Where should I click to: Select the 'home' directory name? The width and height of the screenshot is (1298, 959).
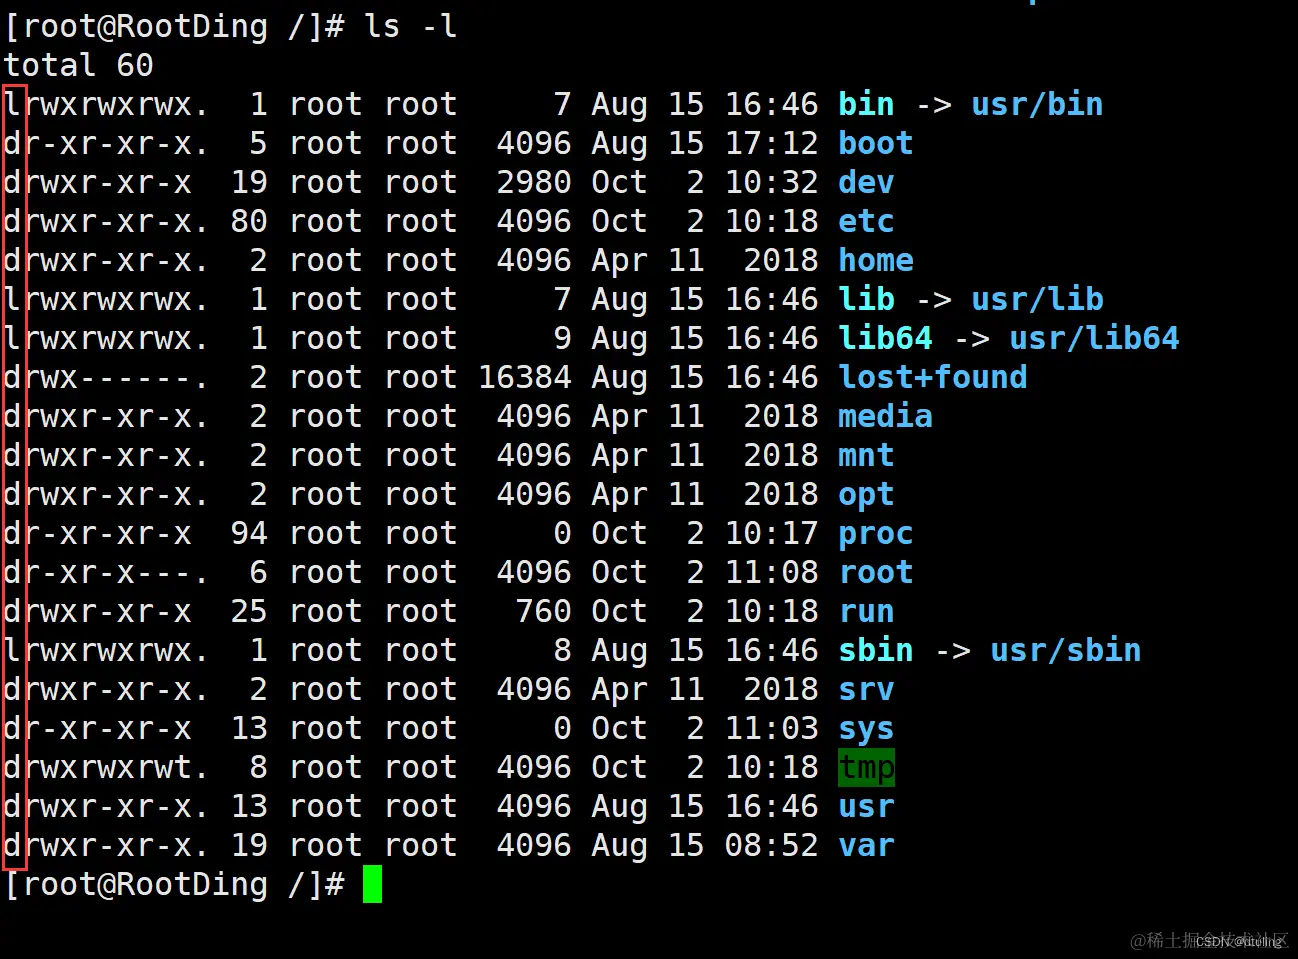click(875, 260)
